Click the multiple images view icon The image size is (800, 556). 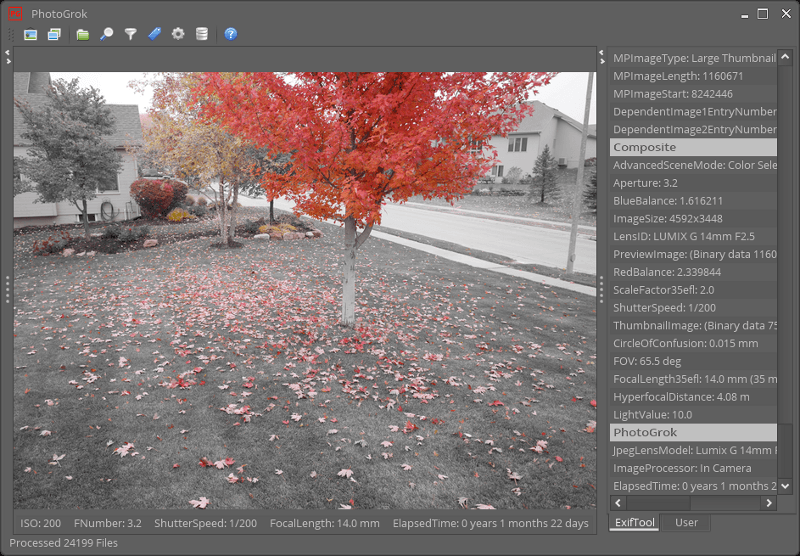point(54,34)
